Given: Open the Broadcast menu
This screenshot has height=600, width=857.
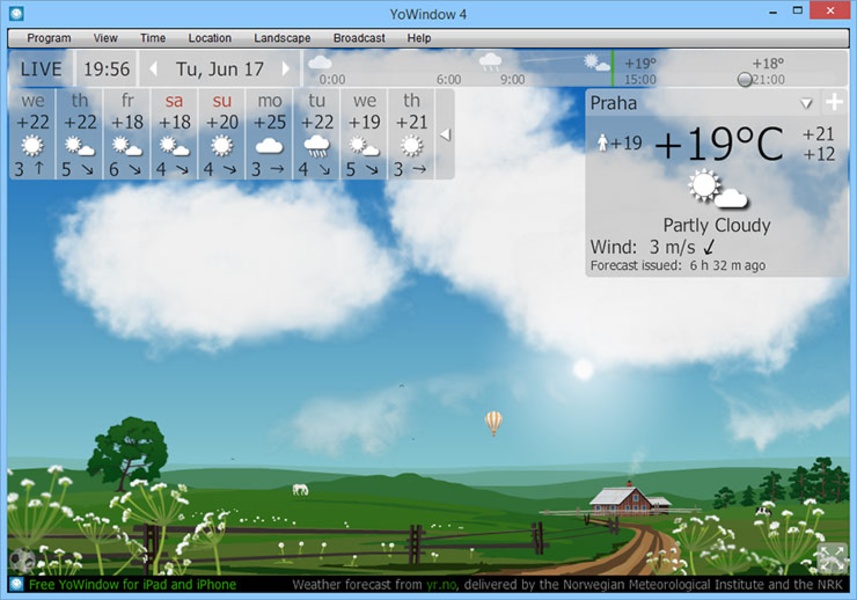Looking at the screenshot, I should (359, 38).
